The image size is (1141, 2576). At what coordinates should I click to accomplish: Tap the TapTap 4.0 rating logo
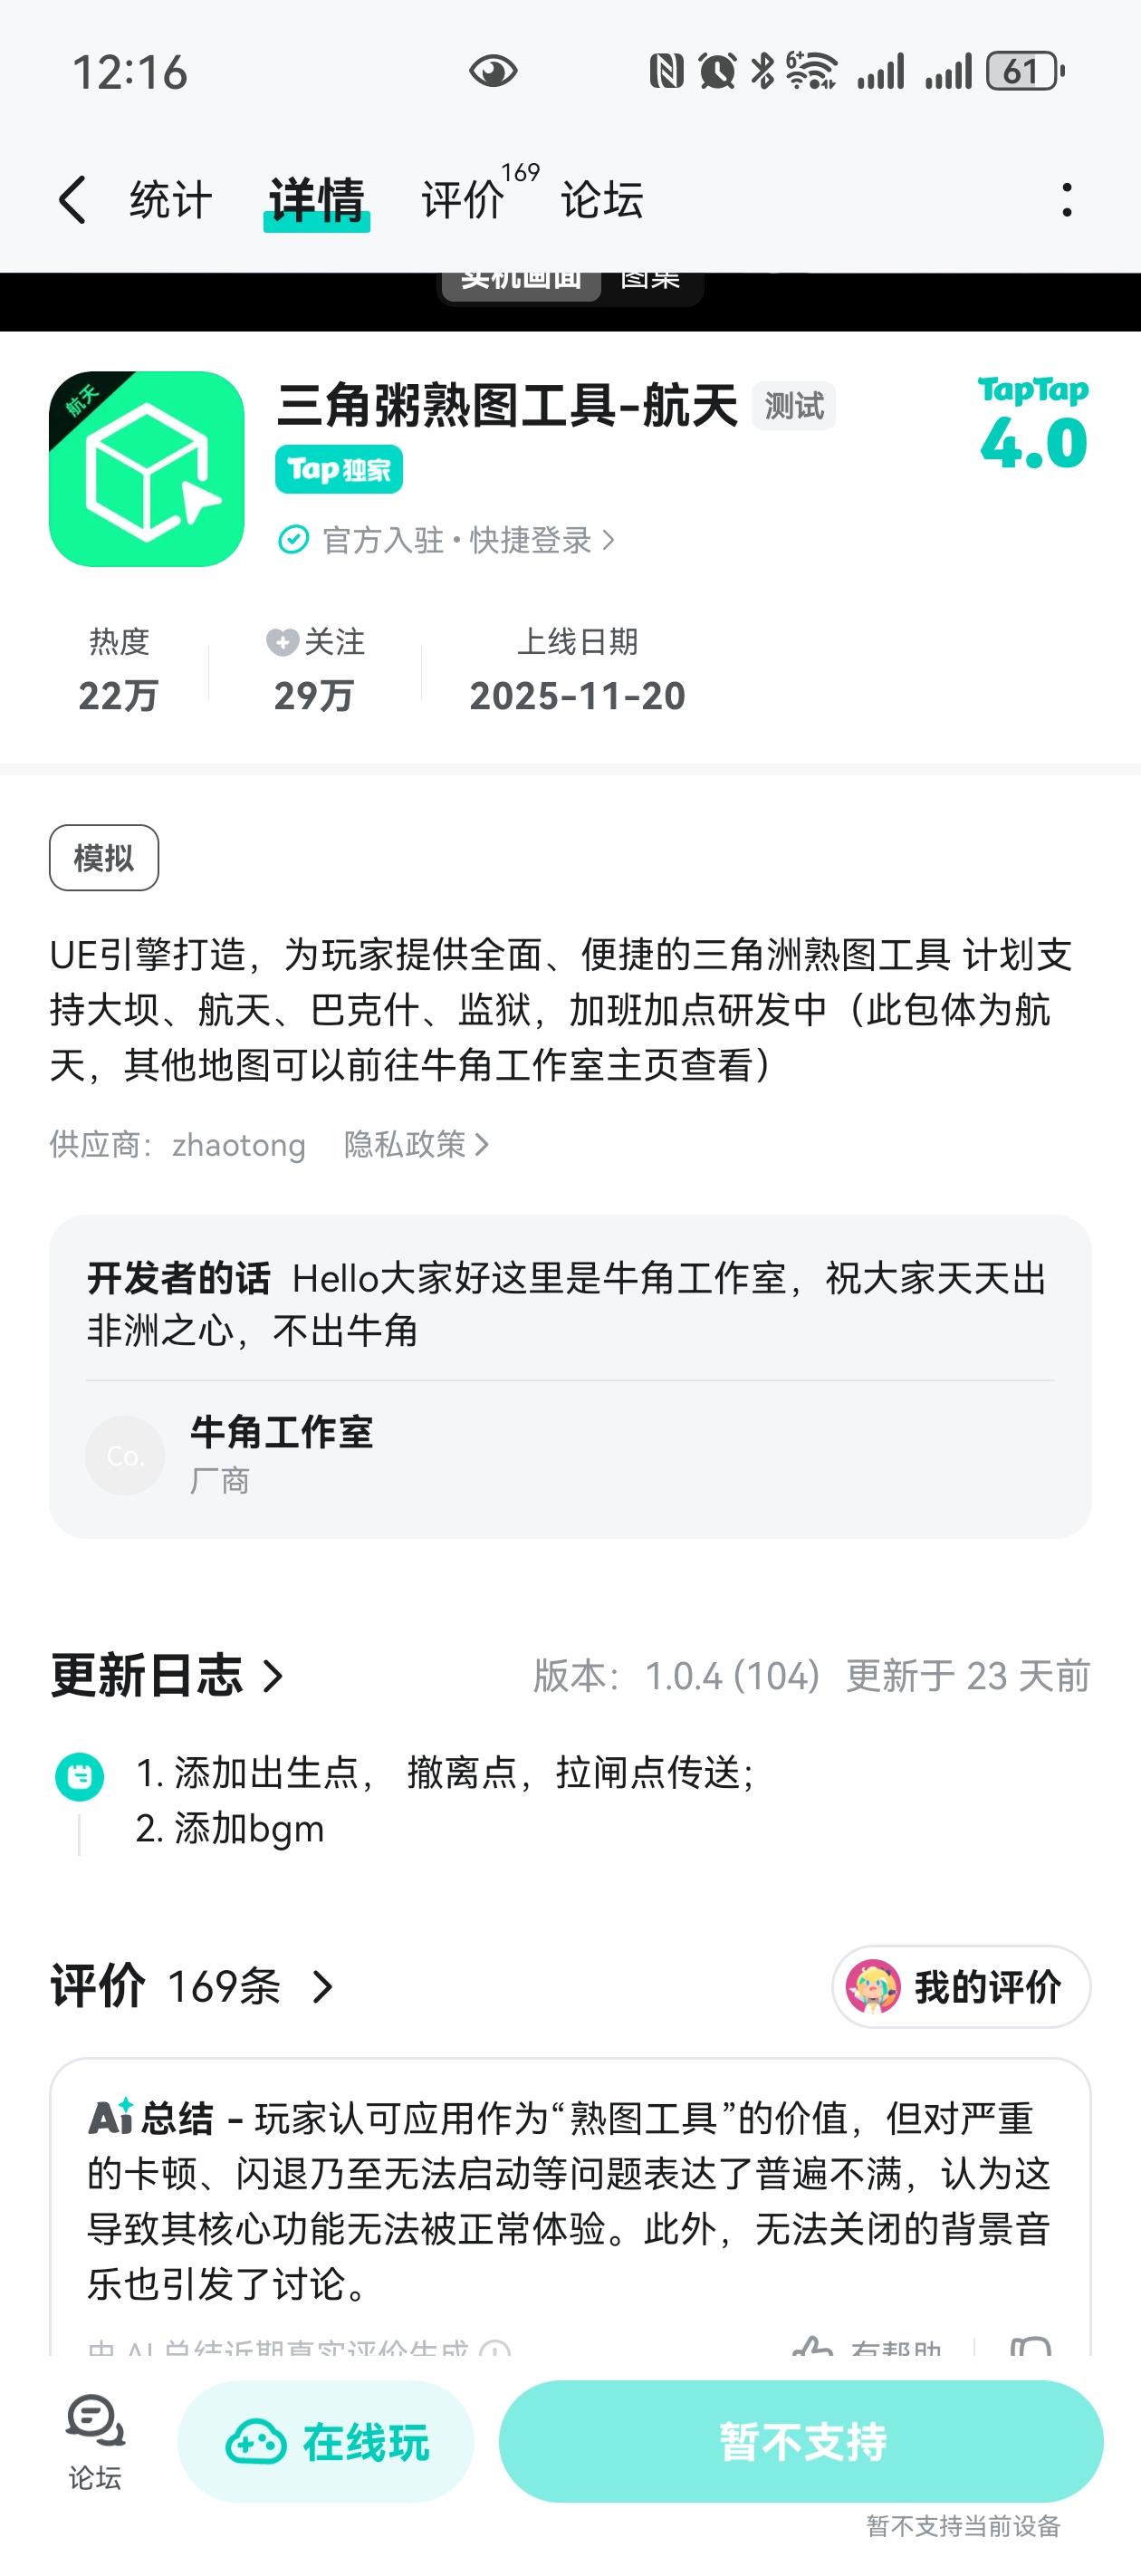coord(1033,423)
